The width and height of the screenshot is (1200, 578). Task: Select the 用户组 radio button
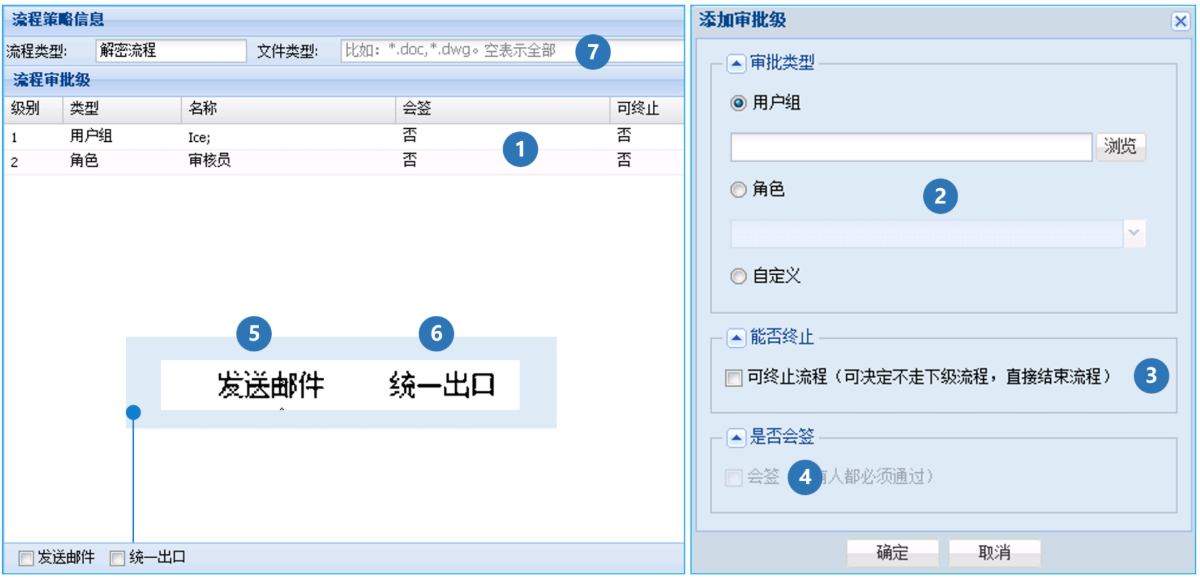pos(739,103)
